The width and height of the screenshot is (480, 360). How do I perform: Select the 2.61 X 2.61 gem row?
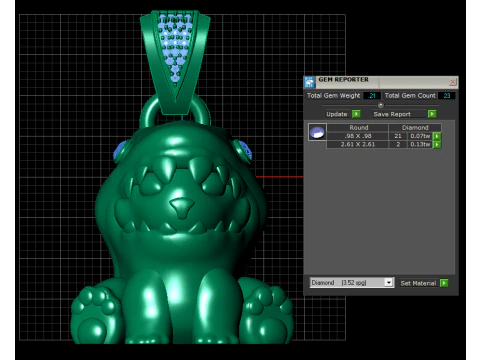click(x=358, y=144)
